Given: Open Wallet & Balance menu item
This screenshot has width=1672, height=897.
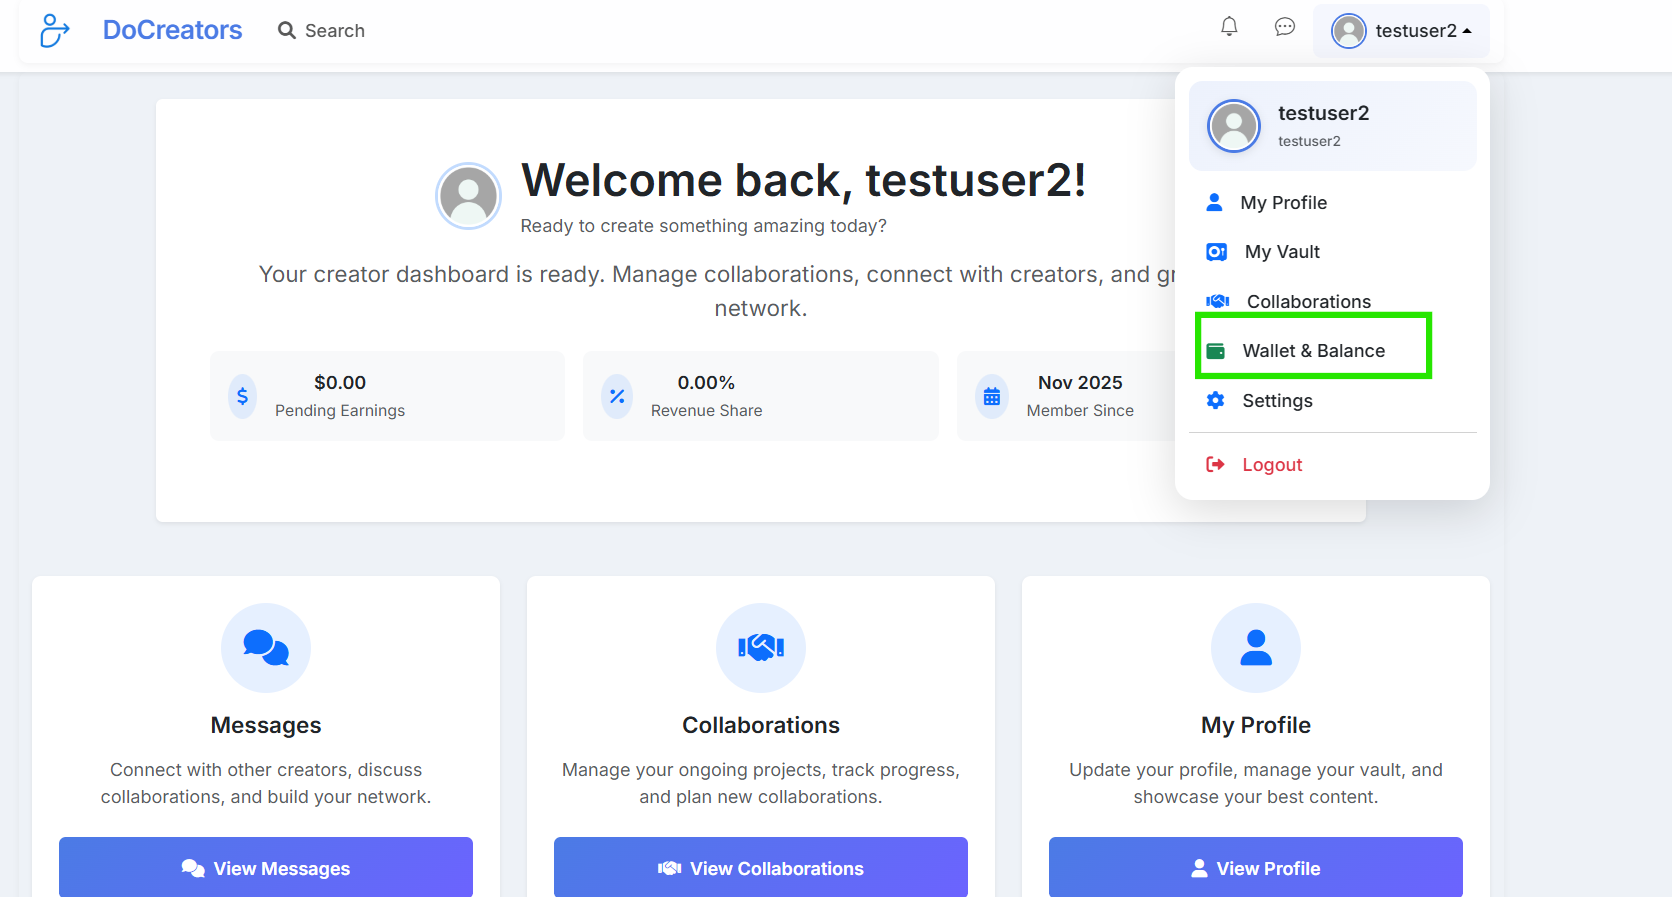Looking at the screenshot, I should (x=1312, y=351).
